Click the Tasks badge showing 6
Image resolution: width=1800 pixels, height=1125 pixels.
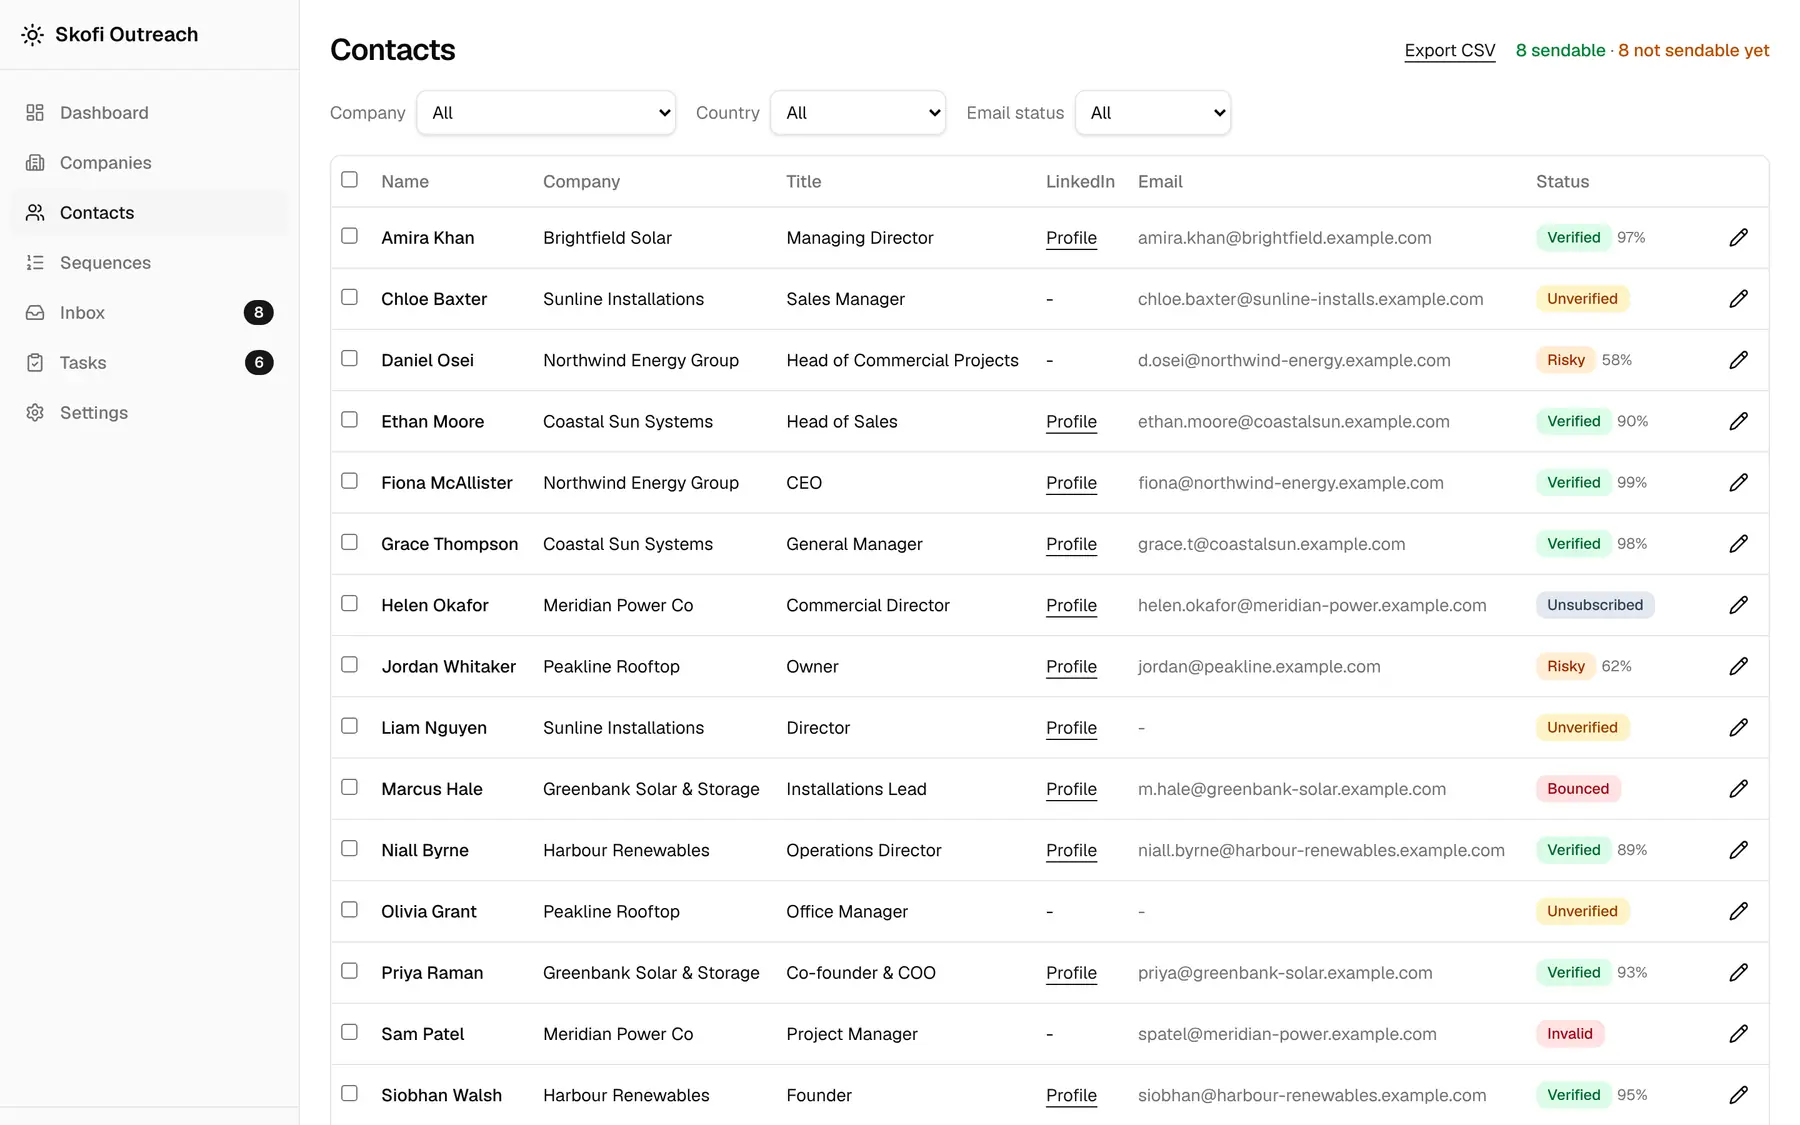click(x=259, y=363)
